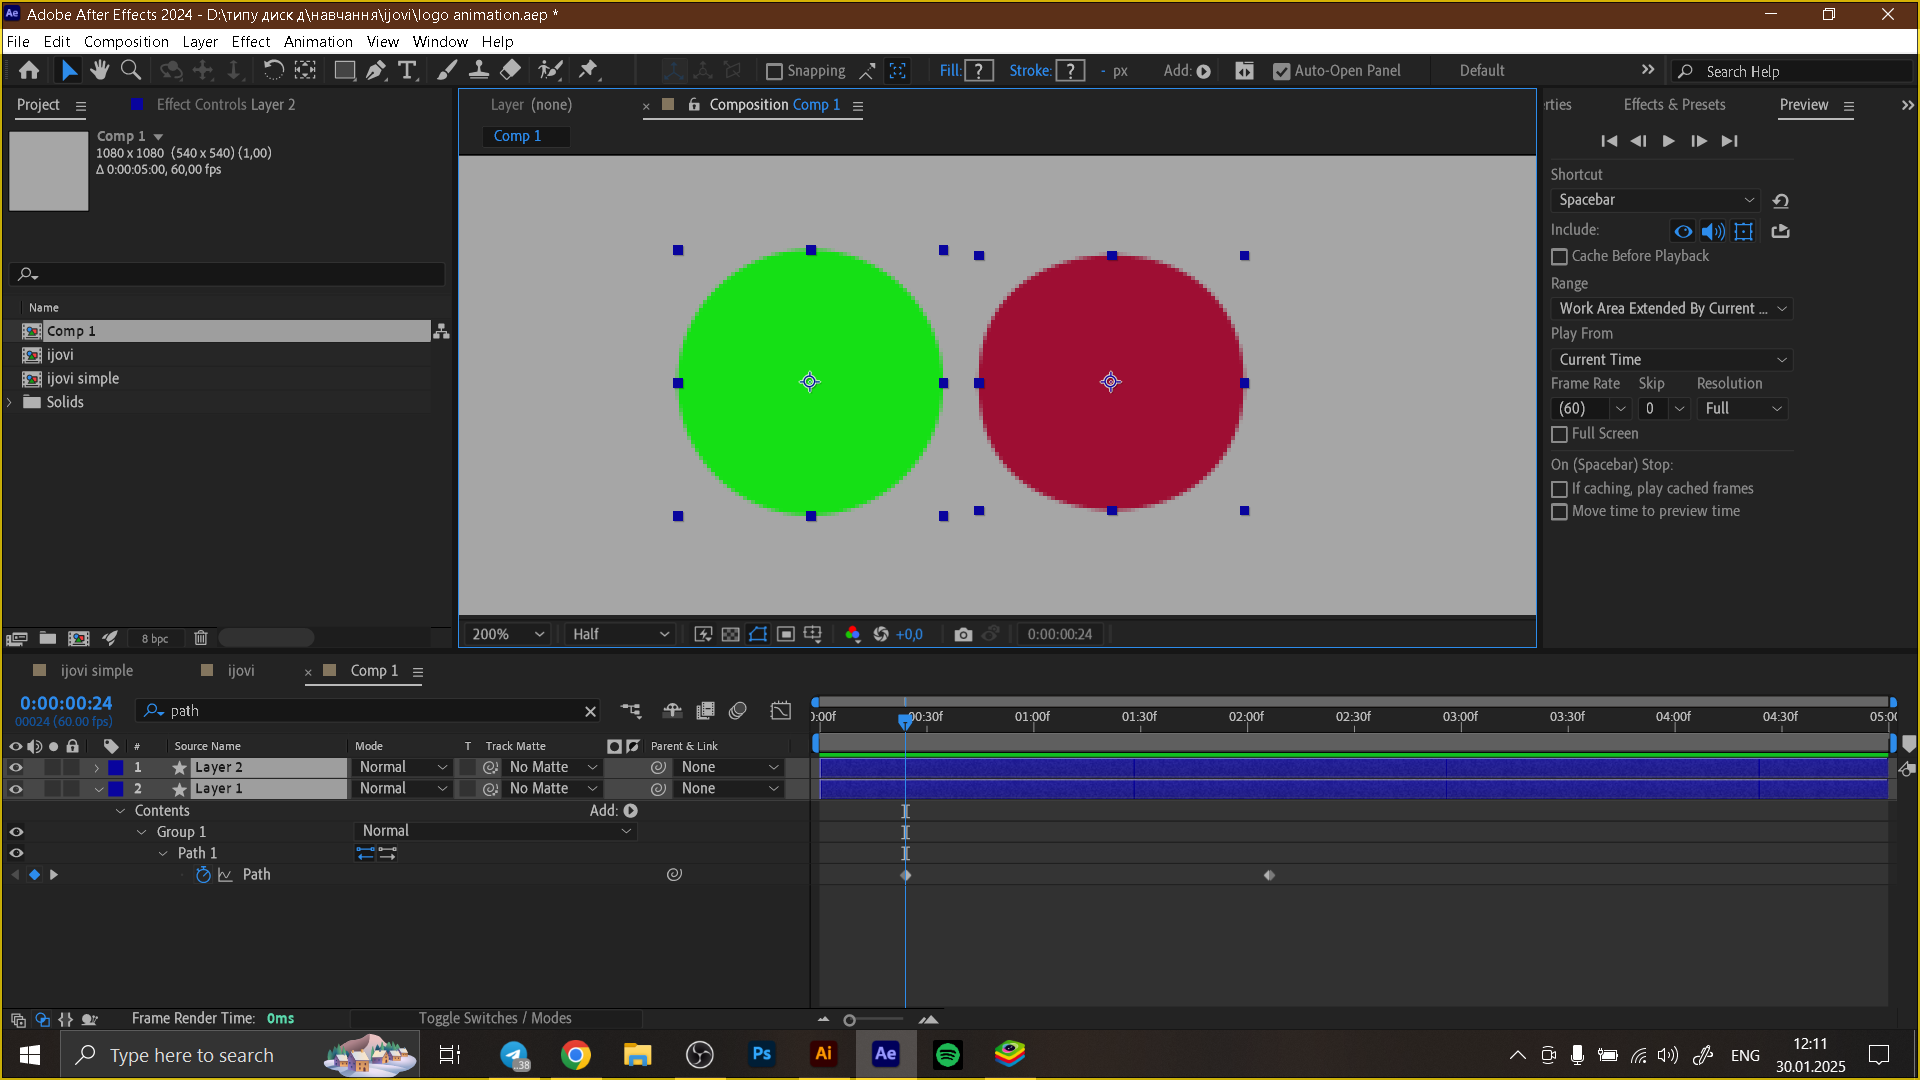Screen dimensions: 1920x1080
Task: Hide Layer 2 with eye toggle
Action: click(16, 768)
